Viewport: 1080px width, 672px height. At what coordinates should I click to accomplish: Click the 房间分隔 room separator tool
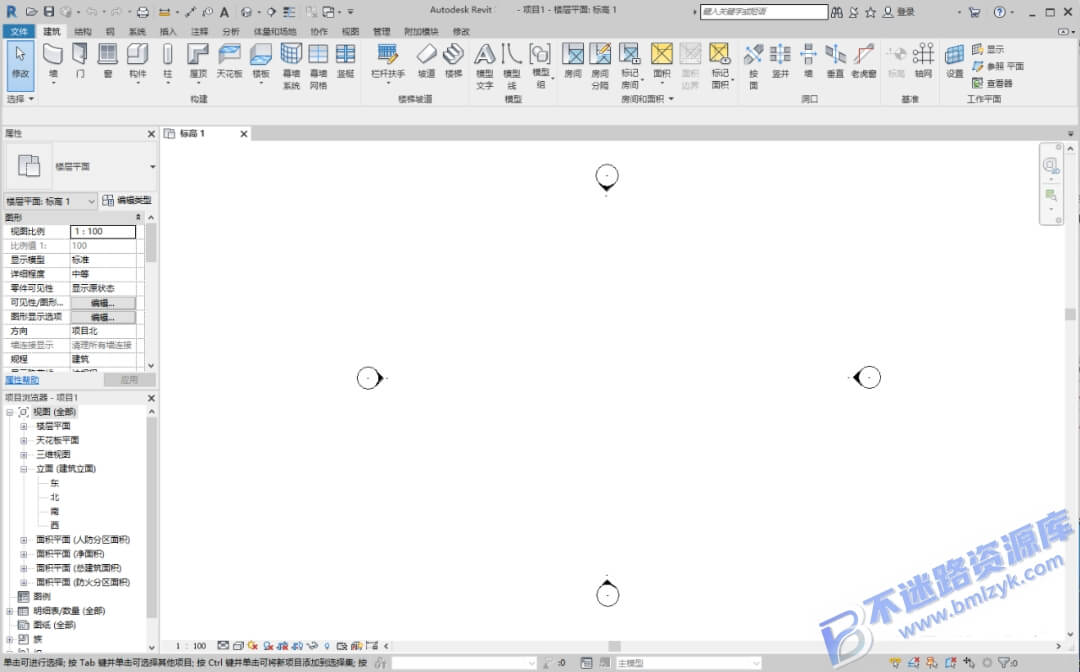coord(600,66)
